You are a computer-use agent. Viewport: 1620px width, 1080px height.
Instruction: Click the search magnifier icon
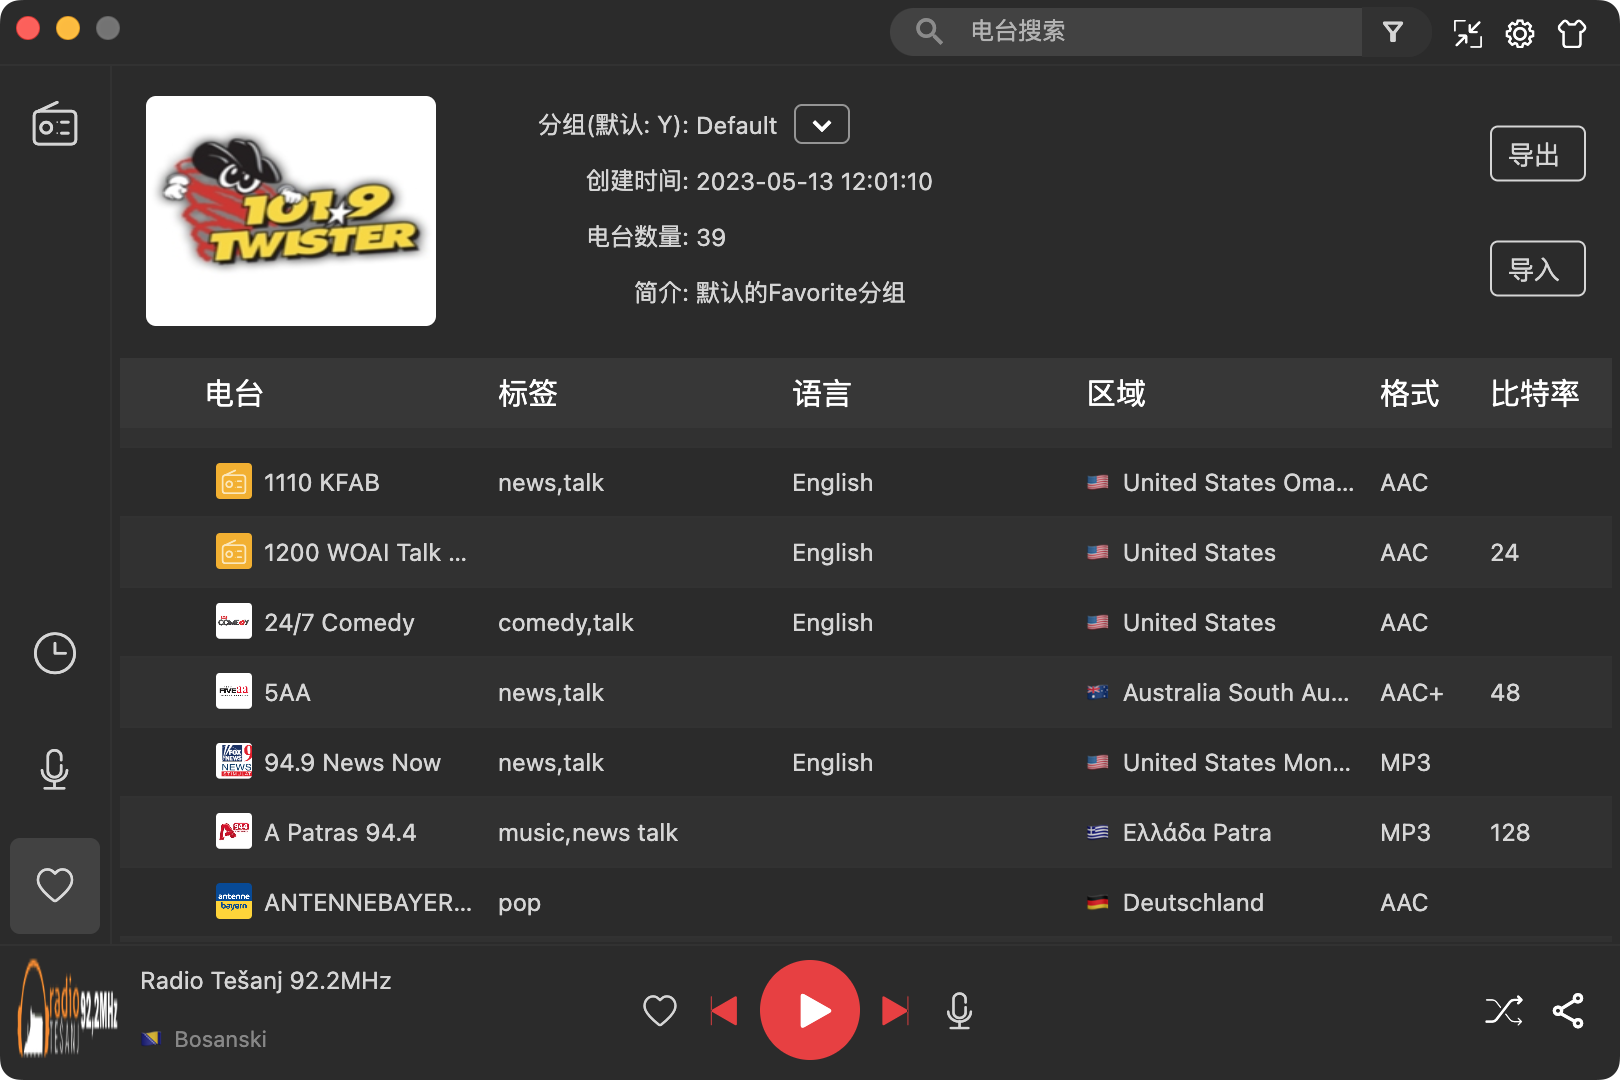click(x=929, y=32)
